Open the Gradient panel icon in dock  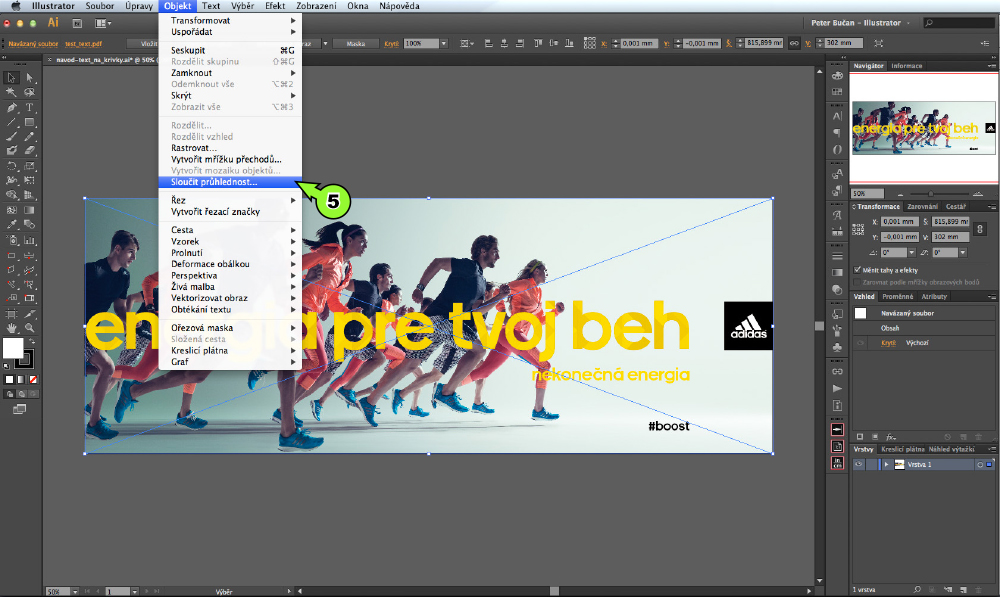[x=837, y=272]
